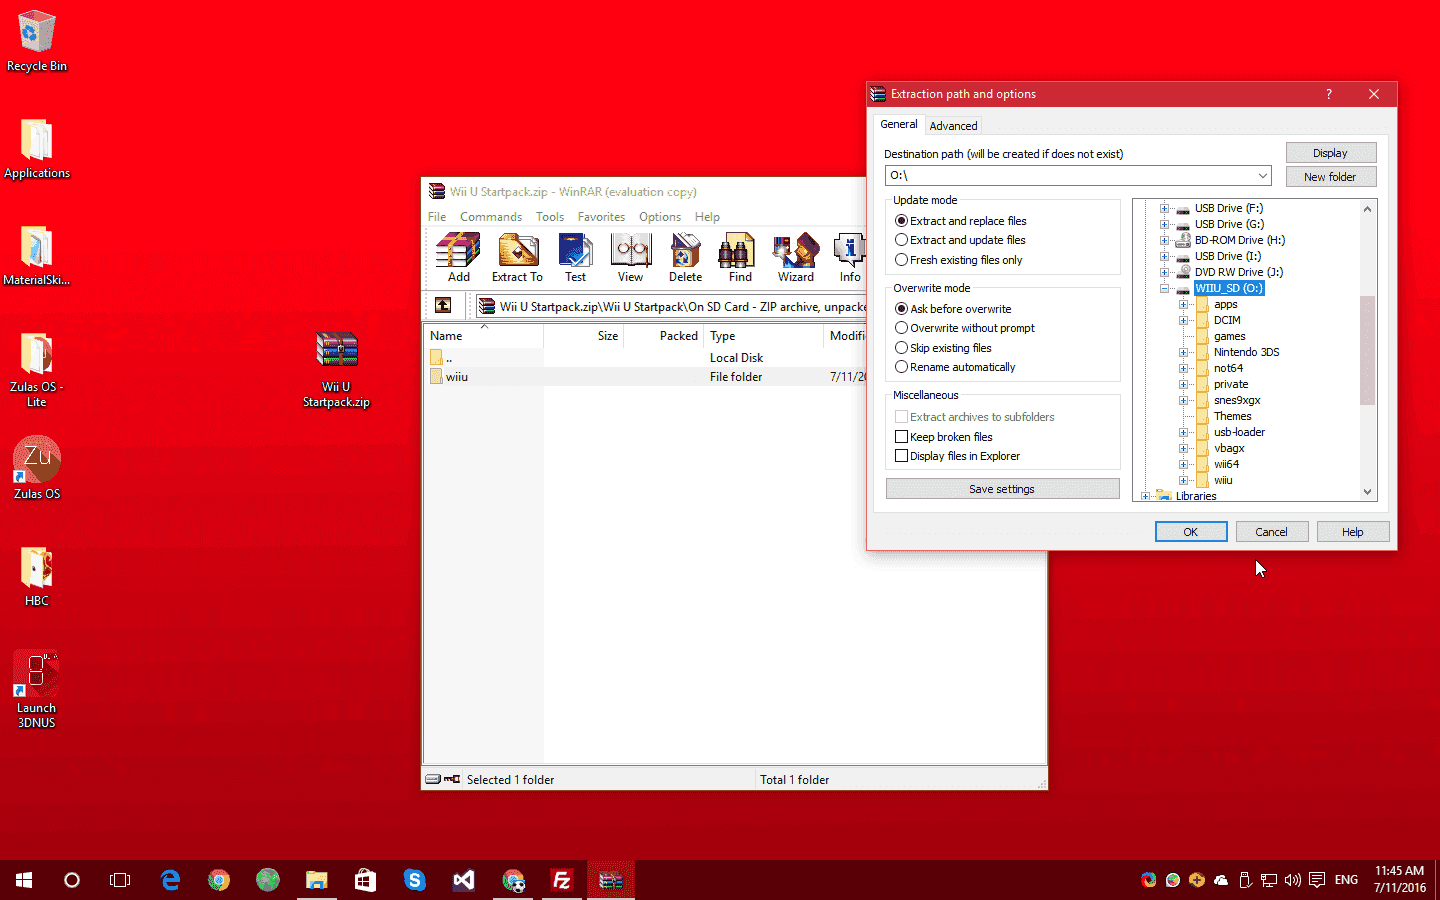Click the New folder button
Screen dimensions: 1440x900
coord(1331,177)
